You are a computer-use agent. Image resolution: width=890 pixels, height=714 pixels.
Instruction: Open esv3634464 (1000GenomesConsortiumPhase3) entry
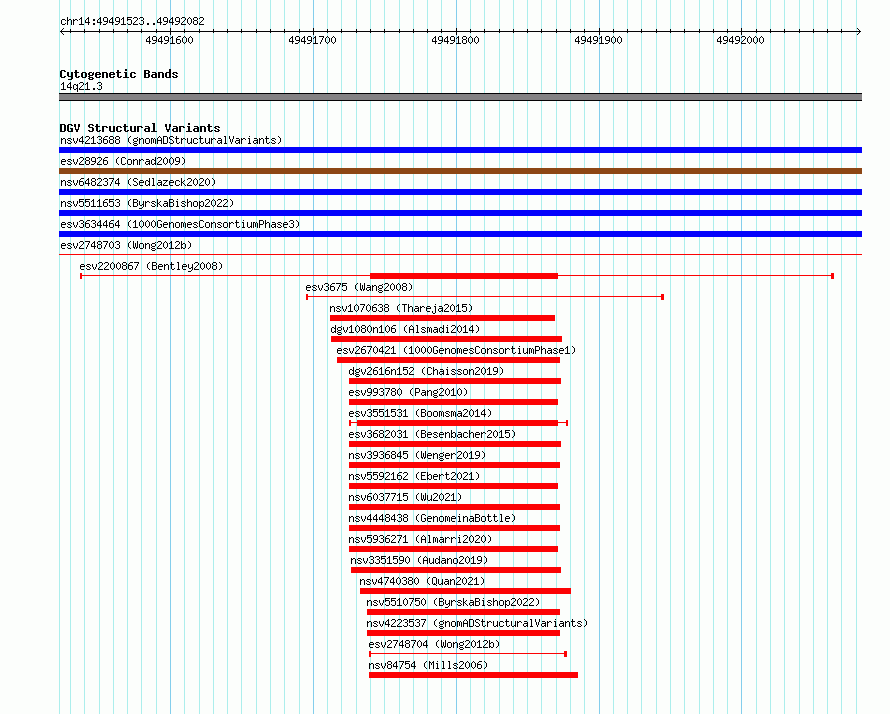click(180, 224)
